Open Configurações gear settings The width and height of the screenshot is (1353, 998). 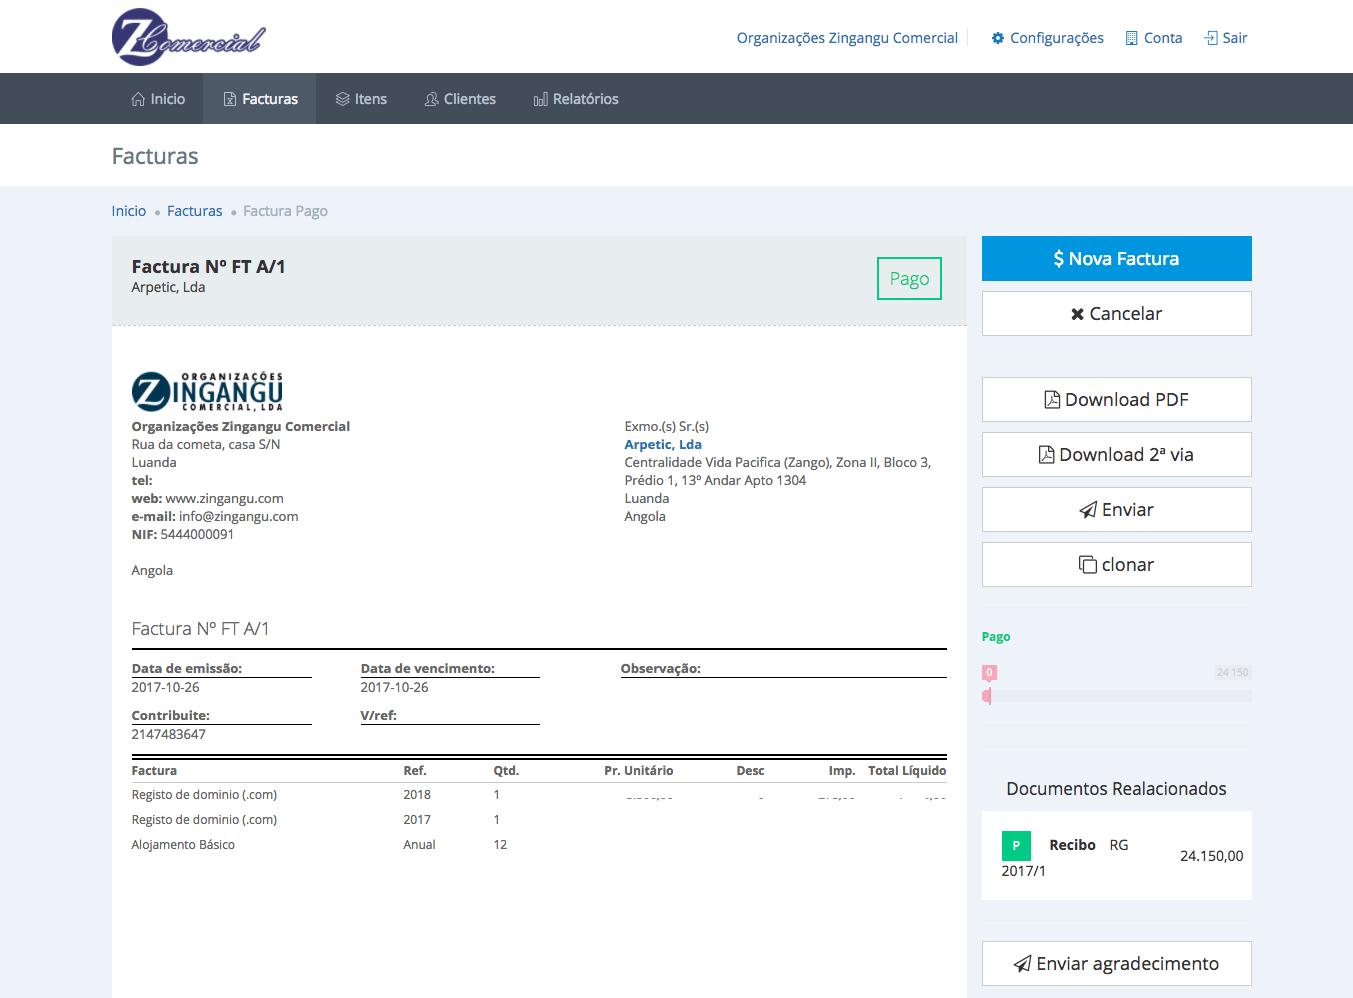(1047, 38)
